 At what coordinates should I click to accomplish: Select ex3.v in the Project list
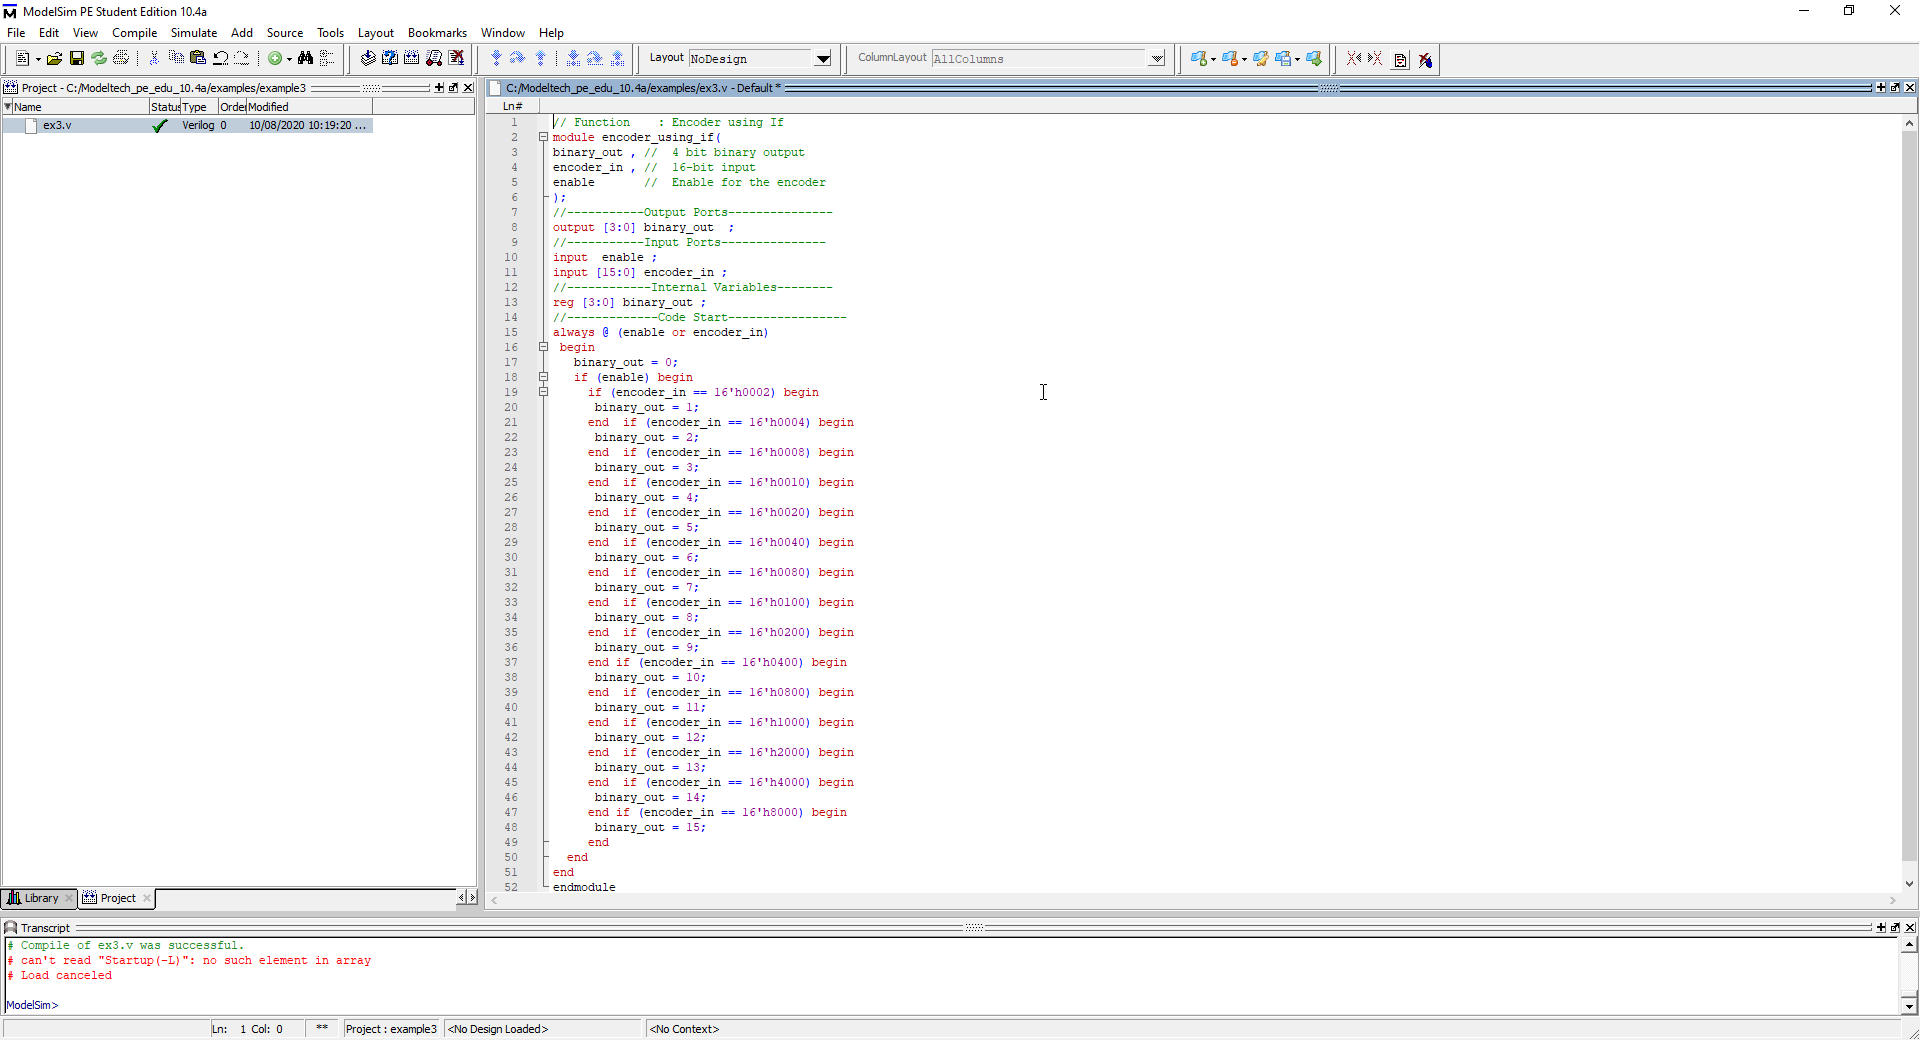click(57, 126)
